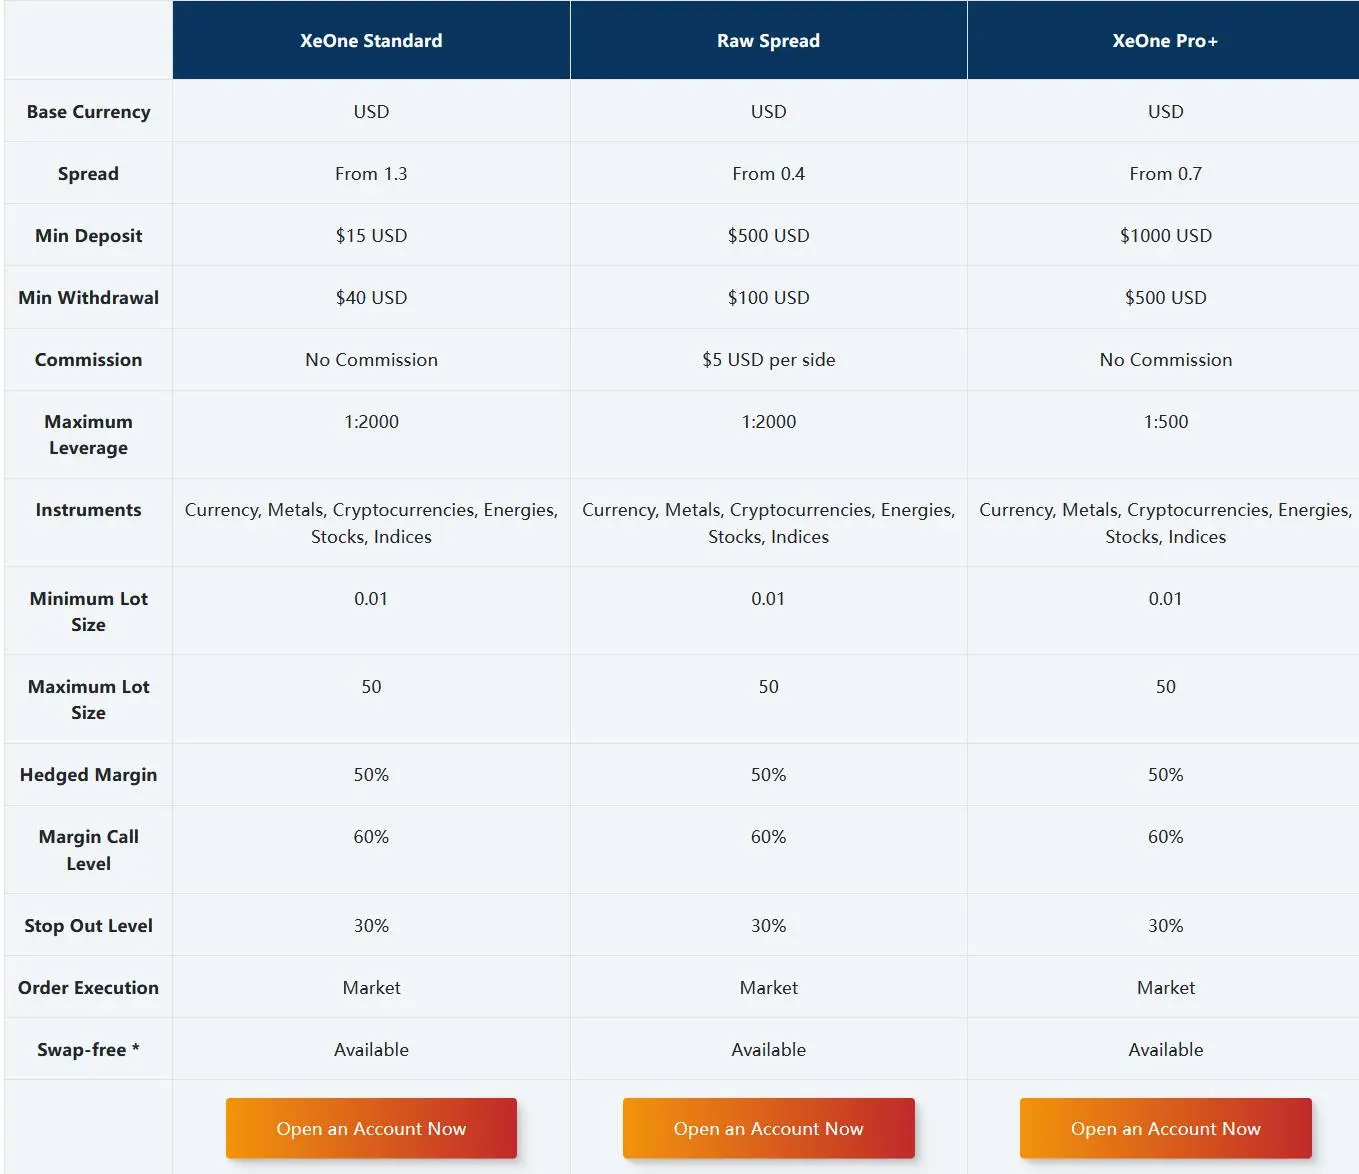Click XeOne Standard's '50%' hedged margin

point(371,775)
